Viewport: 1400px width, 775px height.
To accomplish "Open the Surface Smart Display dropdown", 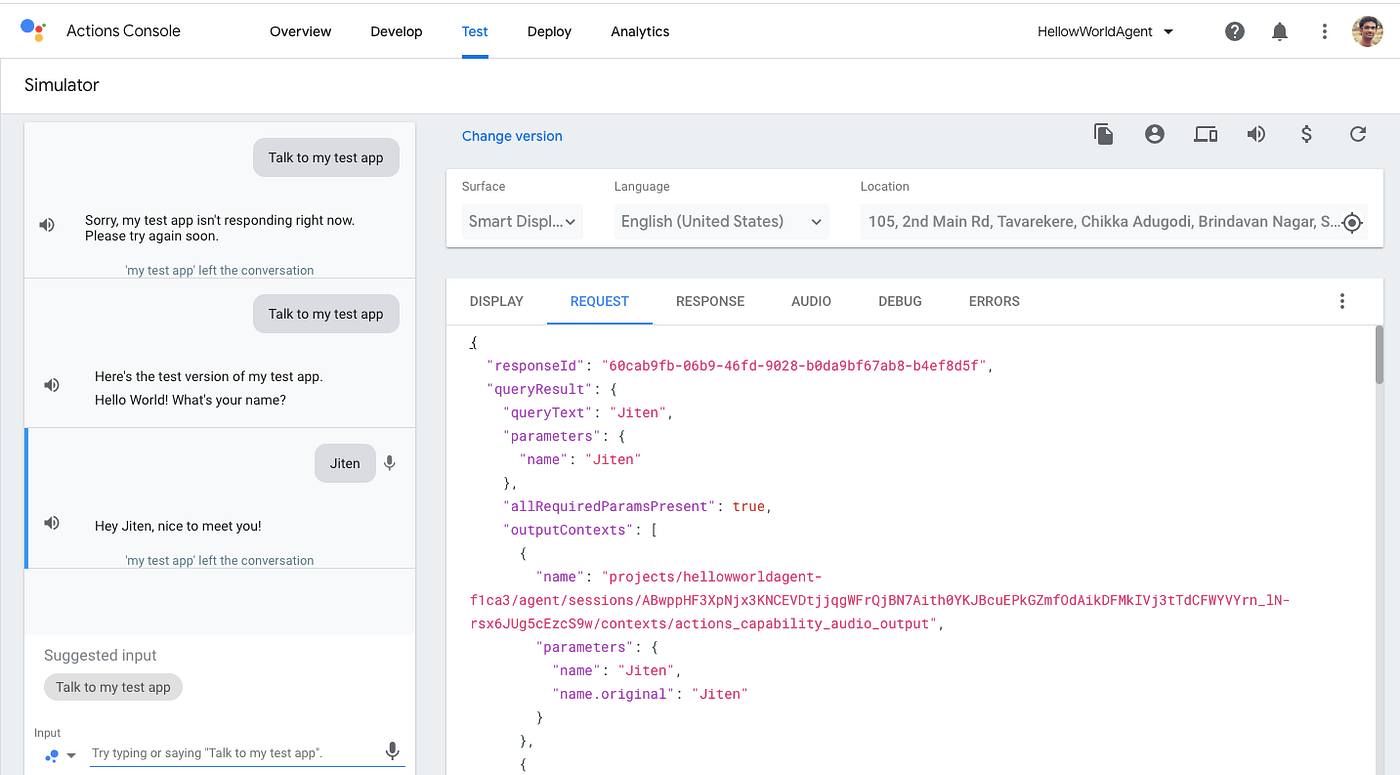I will [x=523, y=222].
